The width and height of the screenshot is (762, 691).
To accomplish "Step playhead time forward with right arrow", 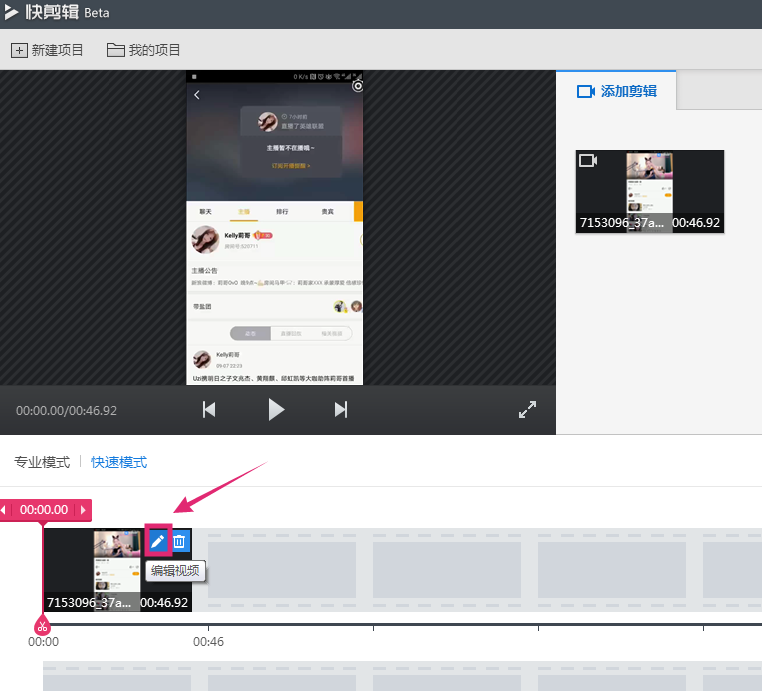I will pyautogui.click(x=84, y=510).
